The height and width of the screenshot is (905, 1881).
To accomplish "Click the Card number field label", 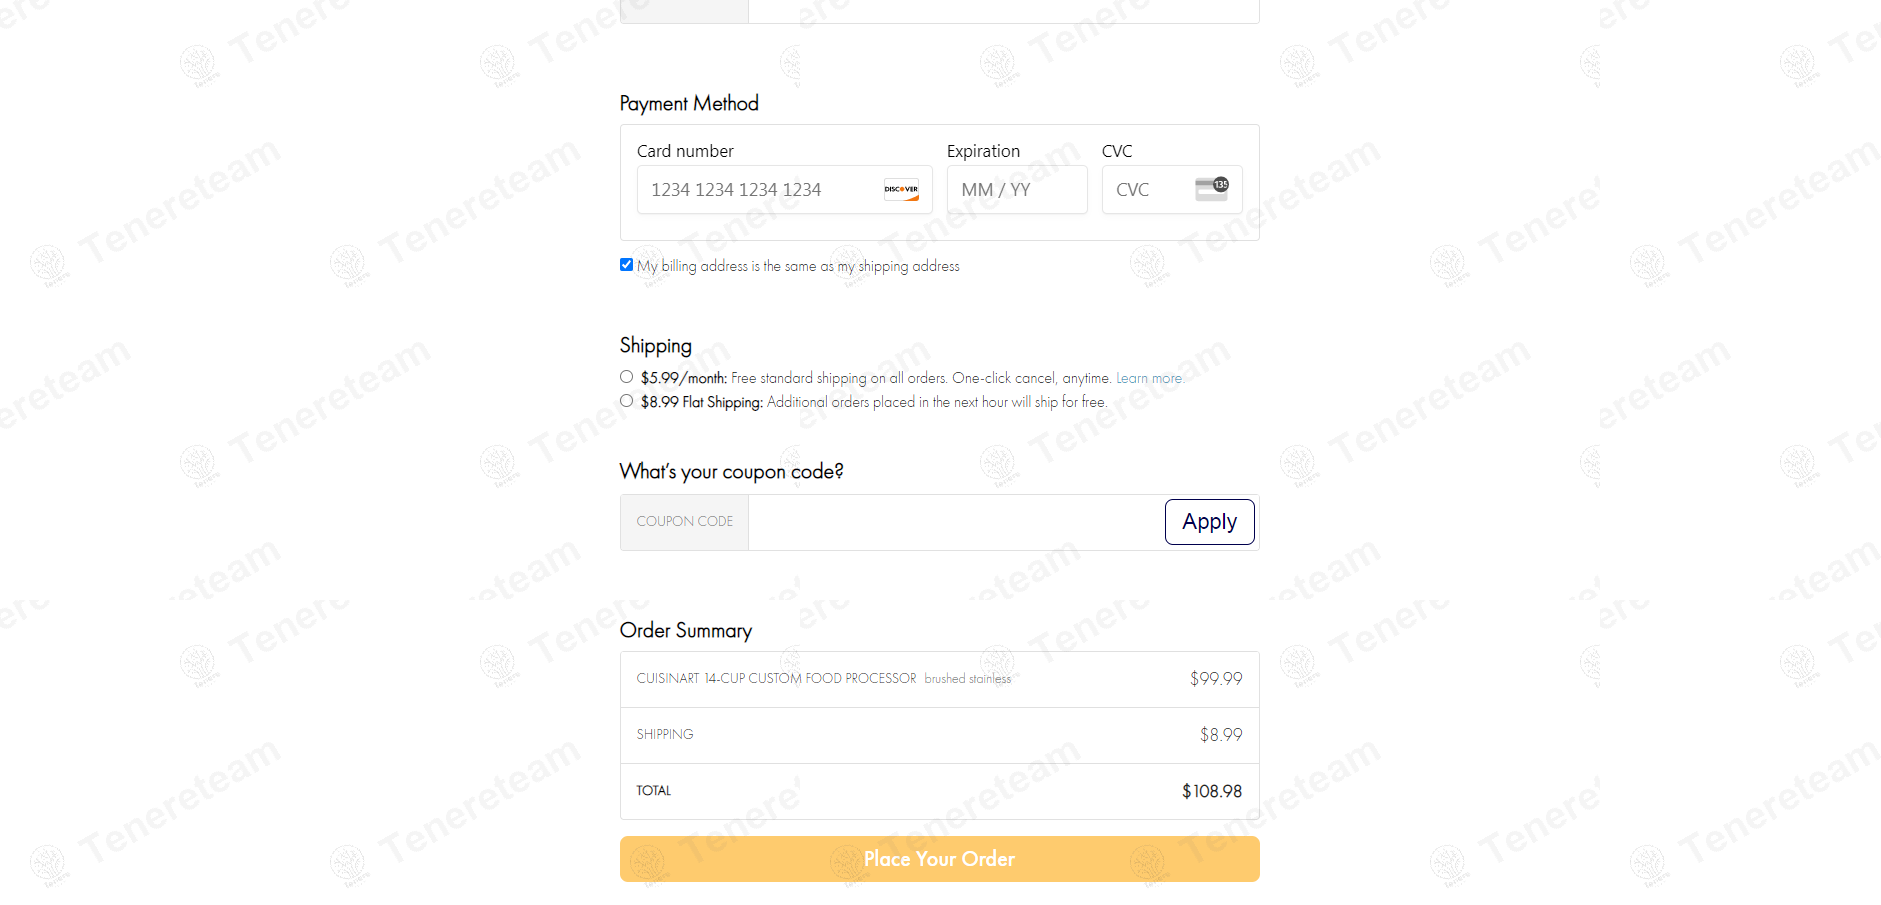I will [685, 151].
